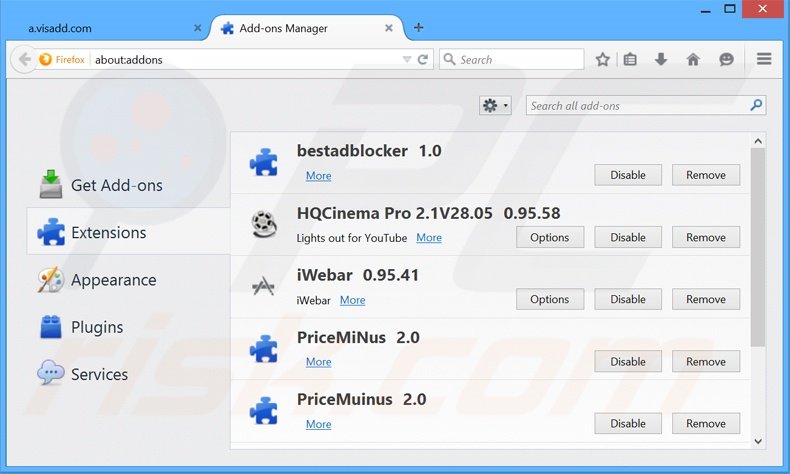Open Plugins category
The width and height of the screenshot is (790, 474).
(128, 327)
